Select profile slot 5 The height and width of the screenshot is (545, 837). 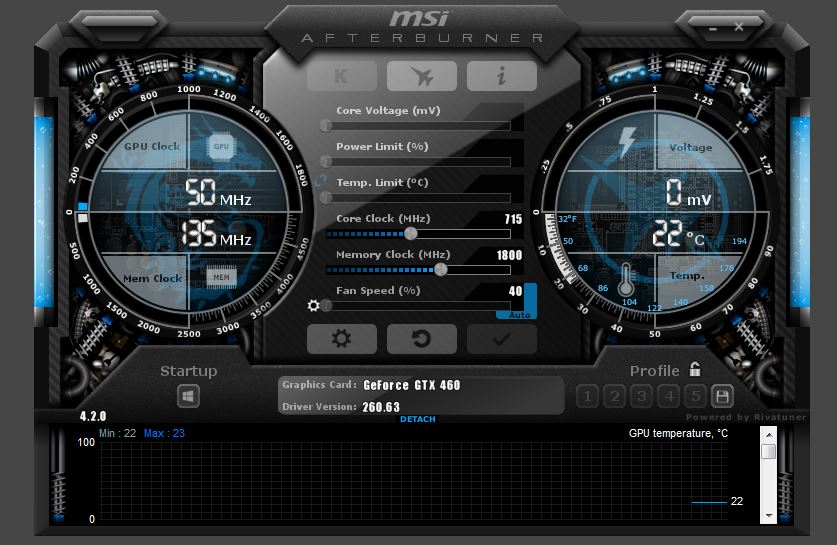click(x=696, y=396)
